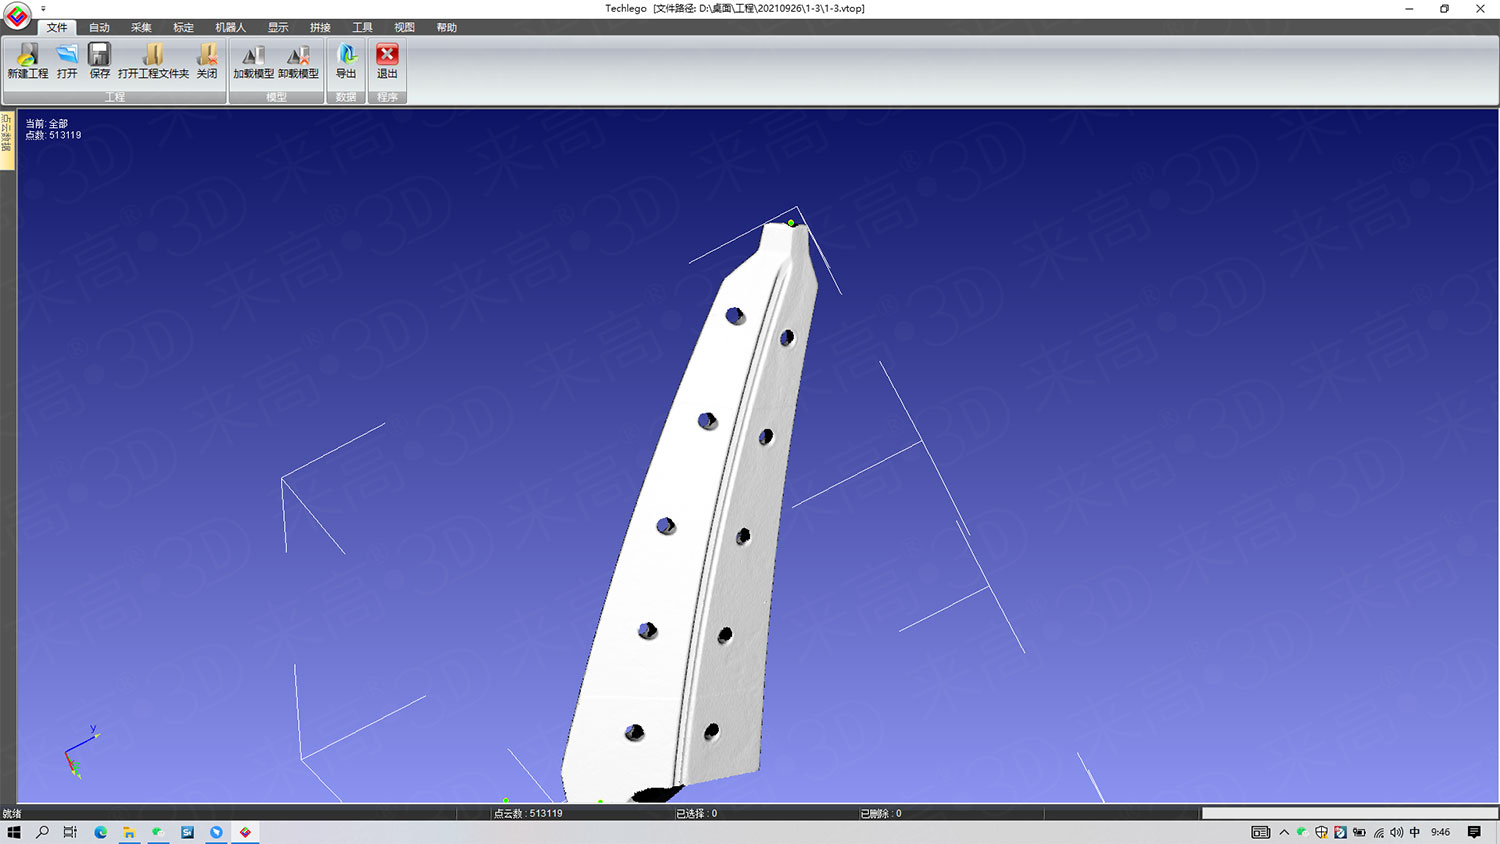
Task: Open a project with the 打开 icon
Action: [67, 61]
